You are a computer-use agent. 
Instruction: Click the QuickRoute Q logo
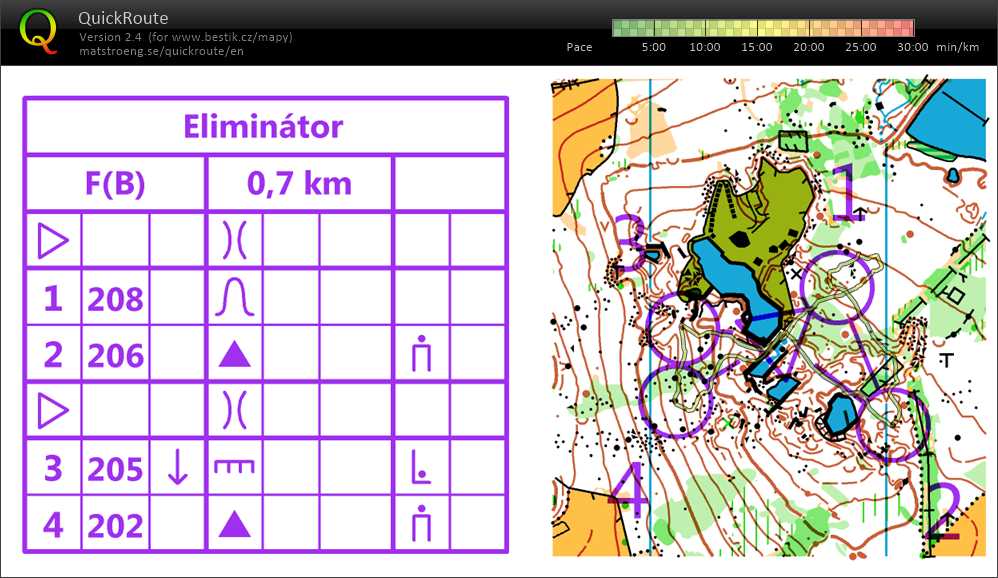coord(39,31)
